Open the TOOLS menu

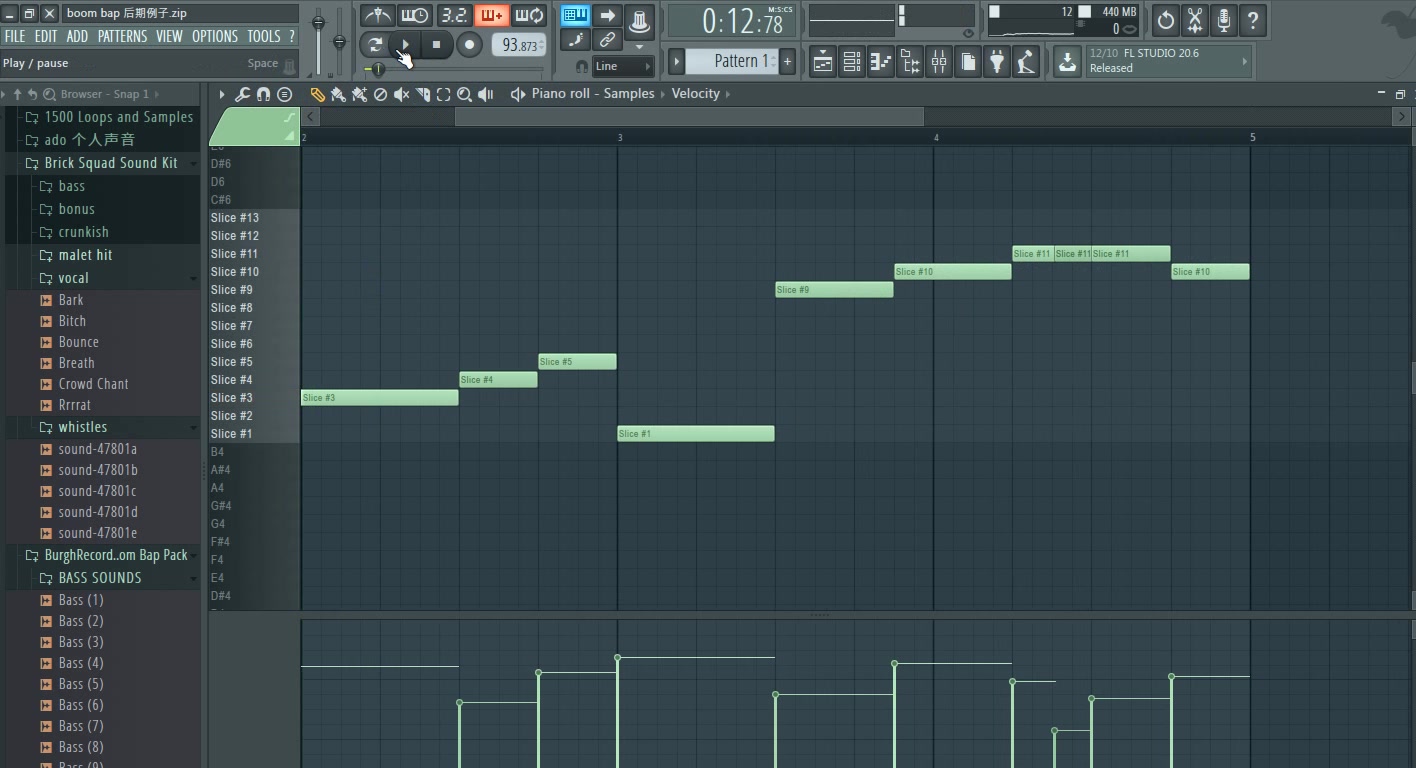coord(264,36)
